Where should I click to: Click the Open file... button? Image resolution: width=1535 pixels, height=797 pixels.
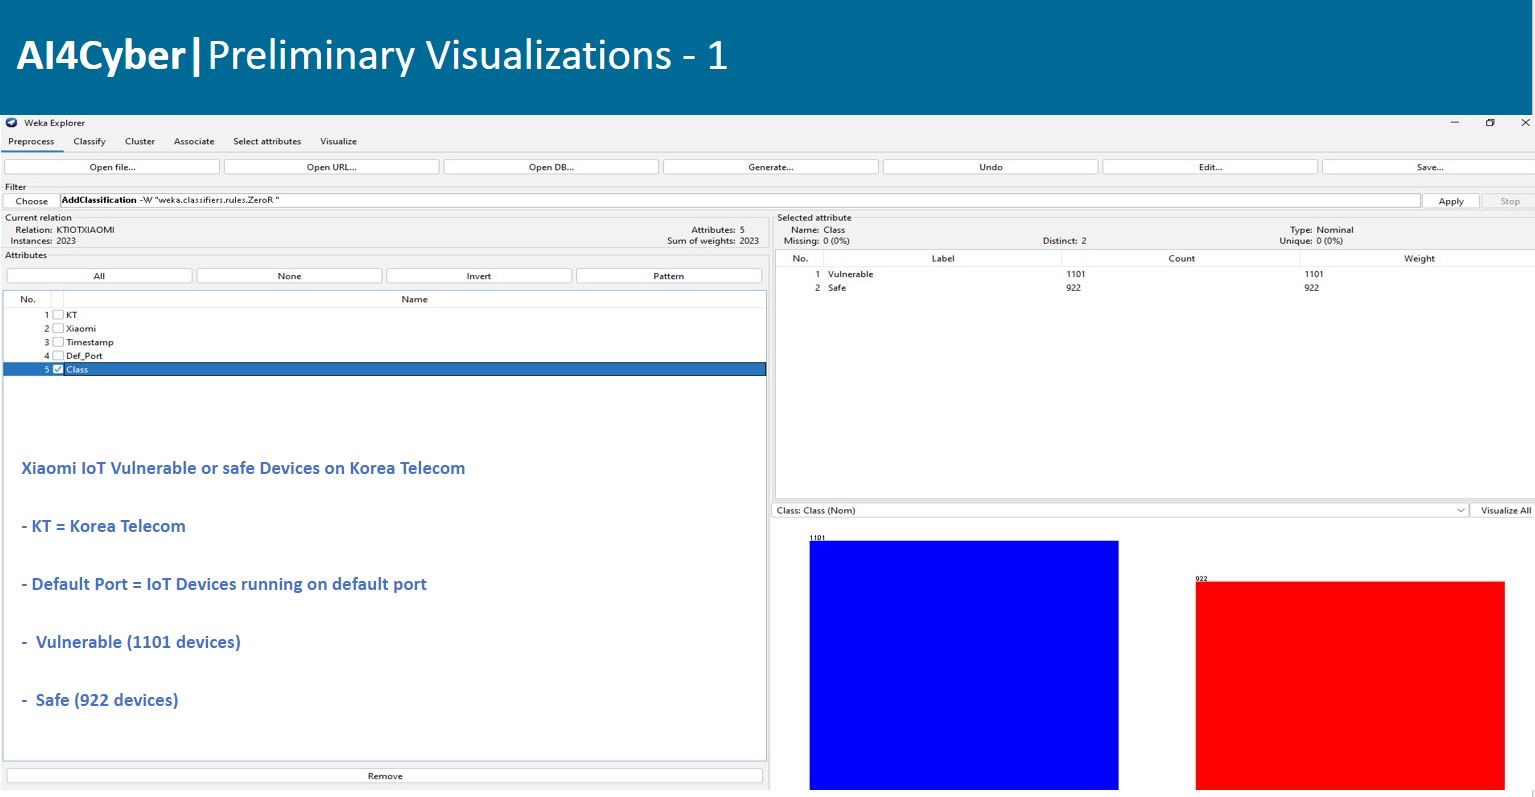[x=112, y=167]
